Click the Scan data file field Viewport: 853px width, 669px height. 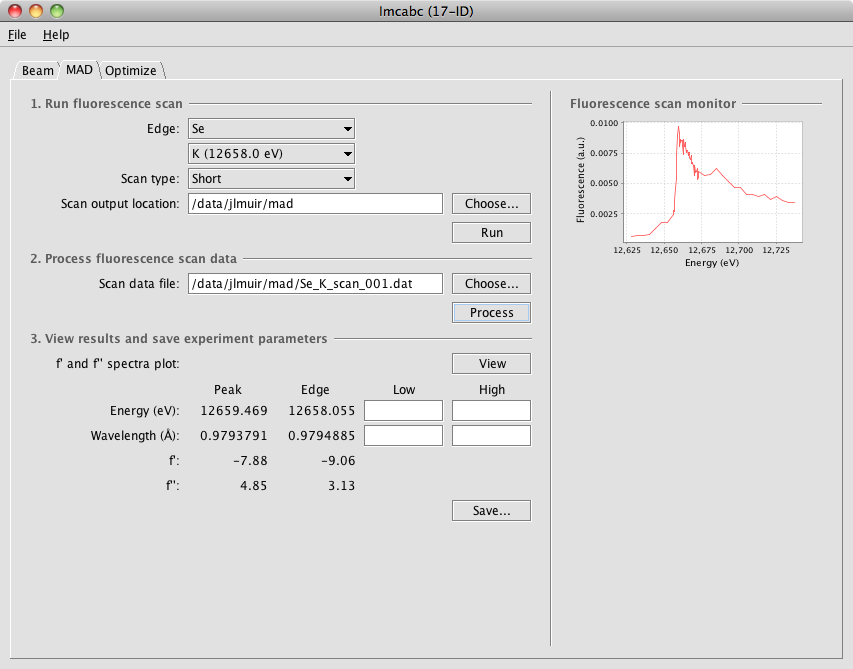coord(316,284)
